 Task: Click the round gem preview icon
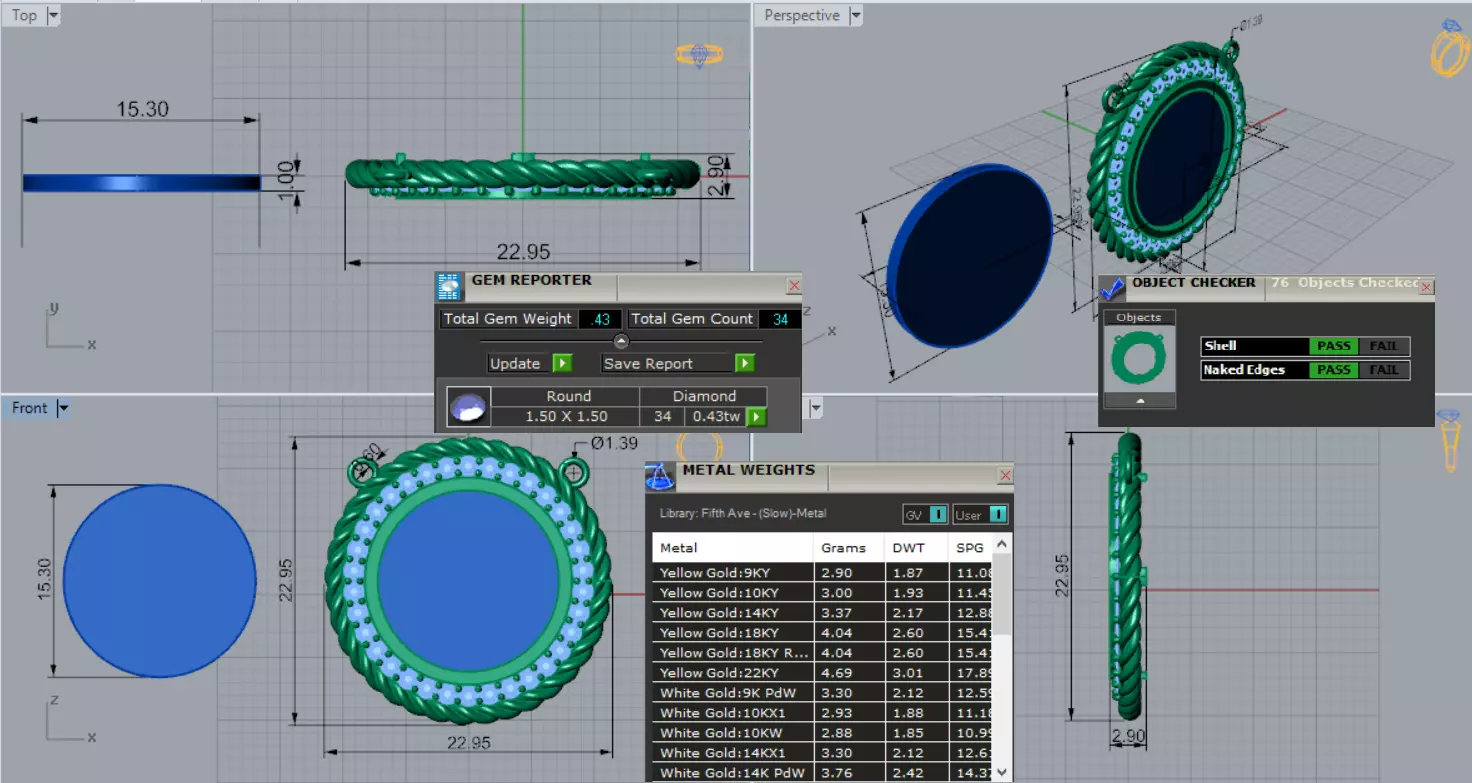(468, 408)
